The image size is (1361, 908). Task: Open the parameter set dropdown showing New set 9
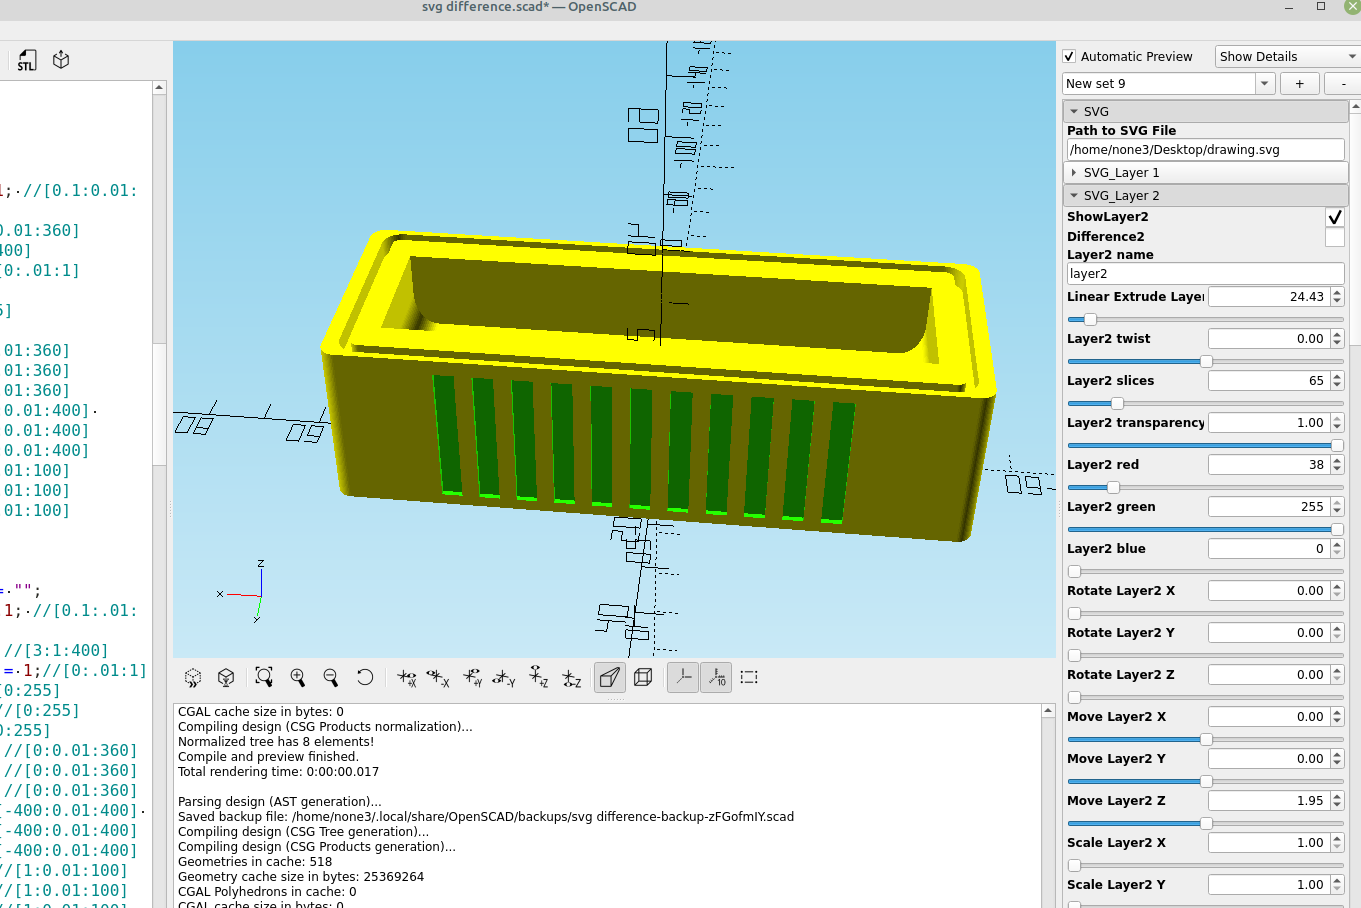[1264, 83]
